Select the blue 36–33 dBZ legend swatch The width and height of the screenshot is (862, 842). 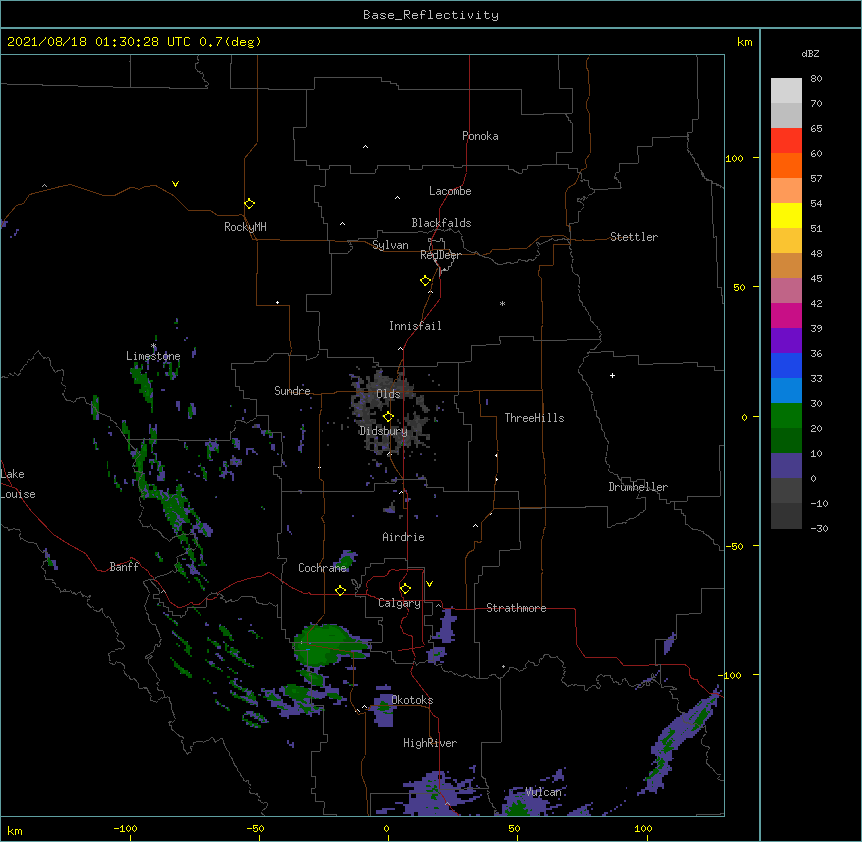[786, 365]
